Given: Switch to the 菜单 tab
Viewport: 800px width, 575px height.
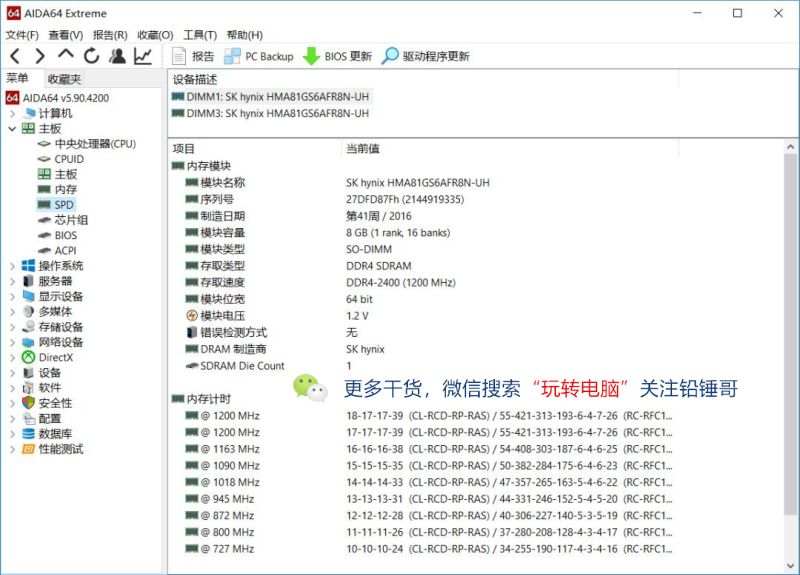Looking at the screenshot, I should 17,78.
